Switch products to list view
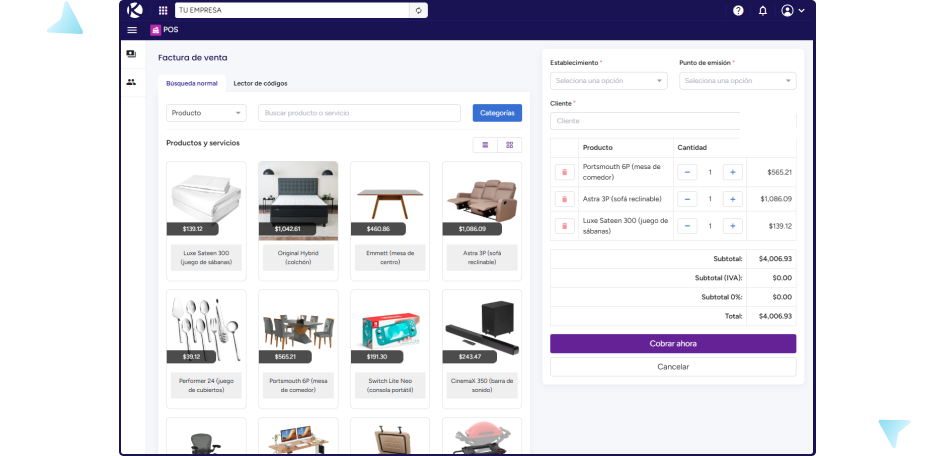The height and width of the screenshot is (456, 935). point(485,145)
